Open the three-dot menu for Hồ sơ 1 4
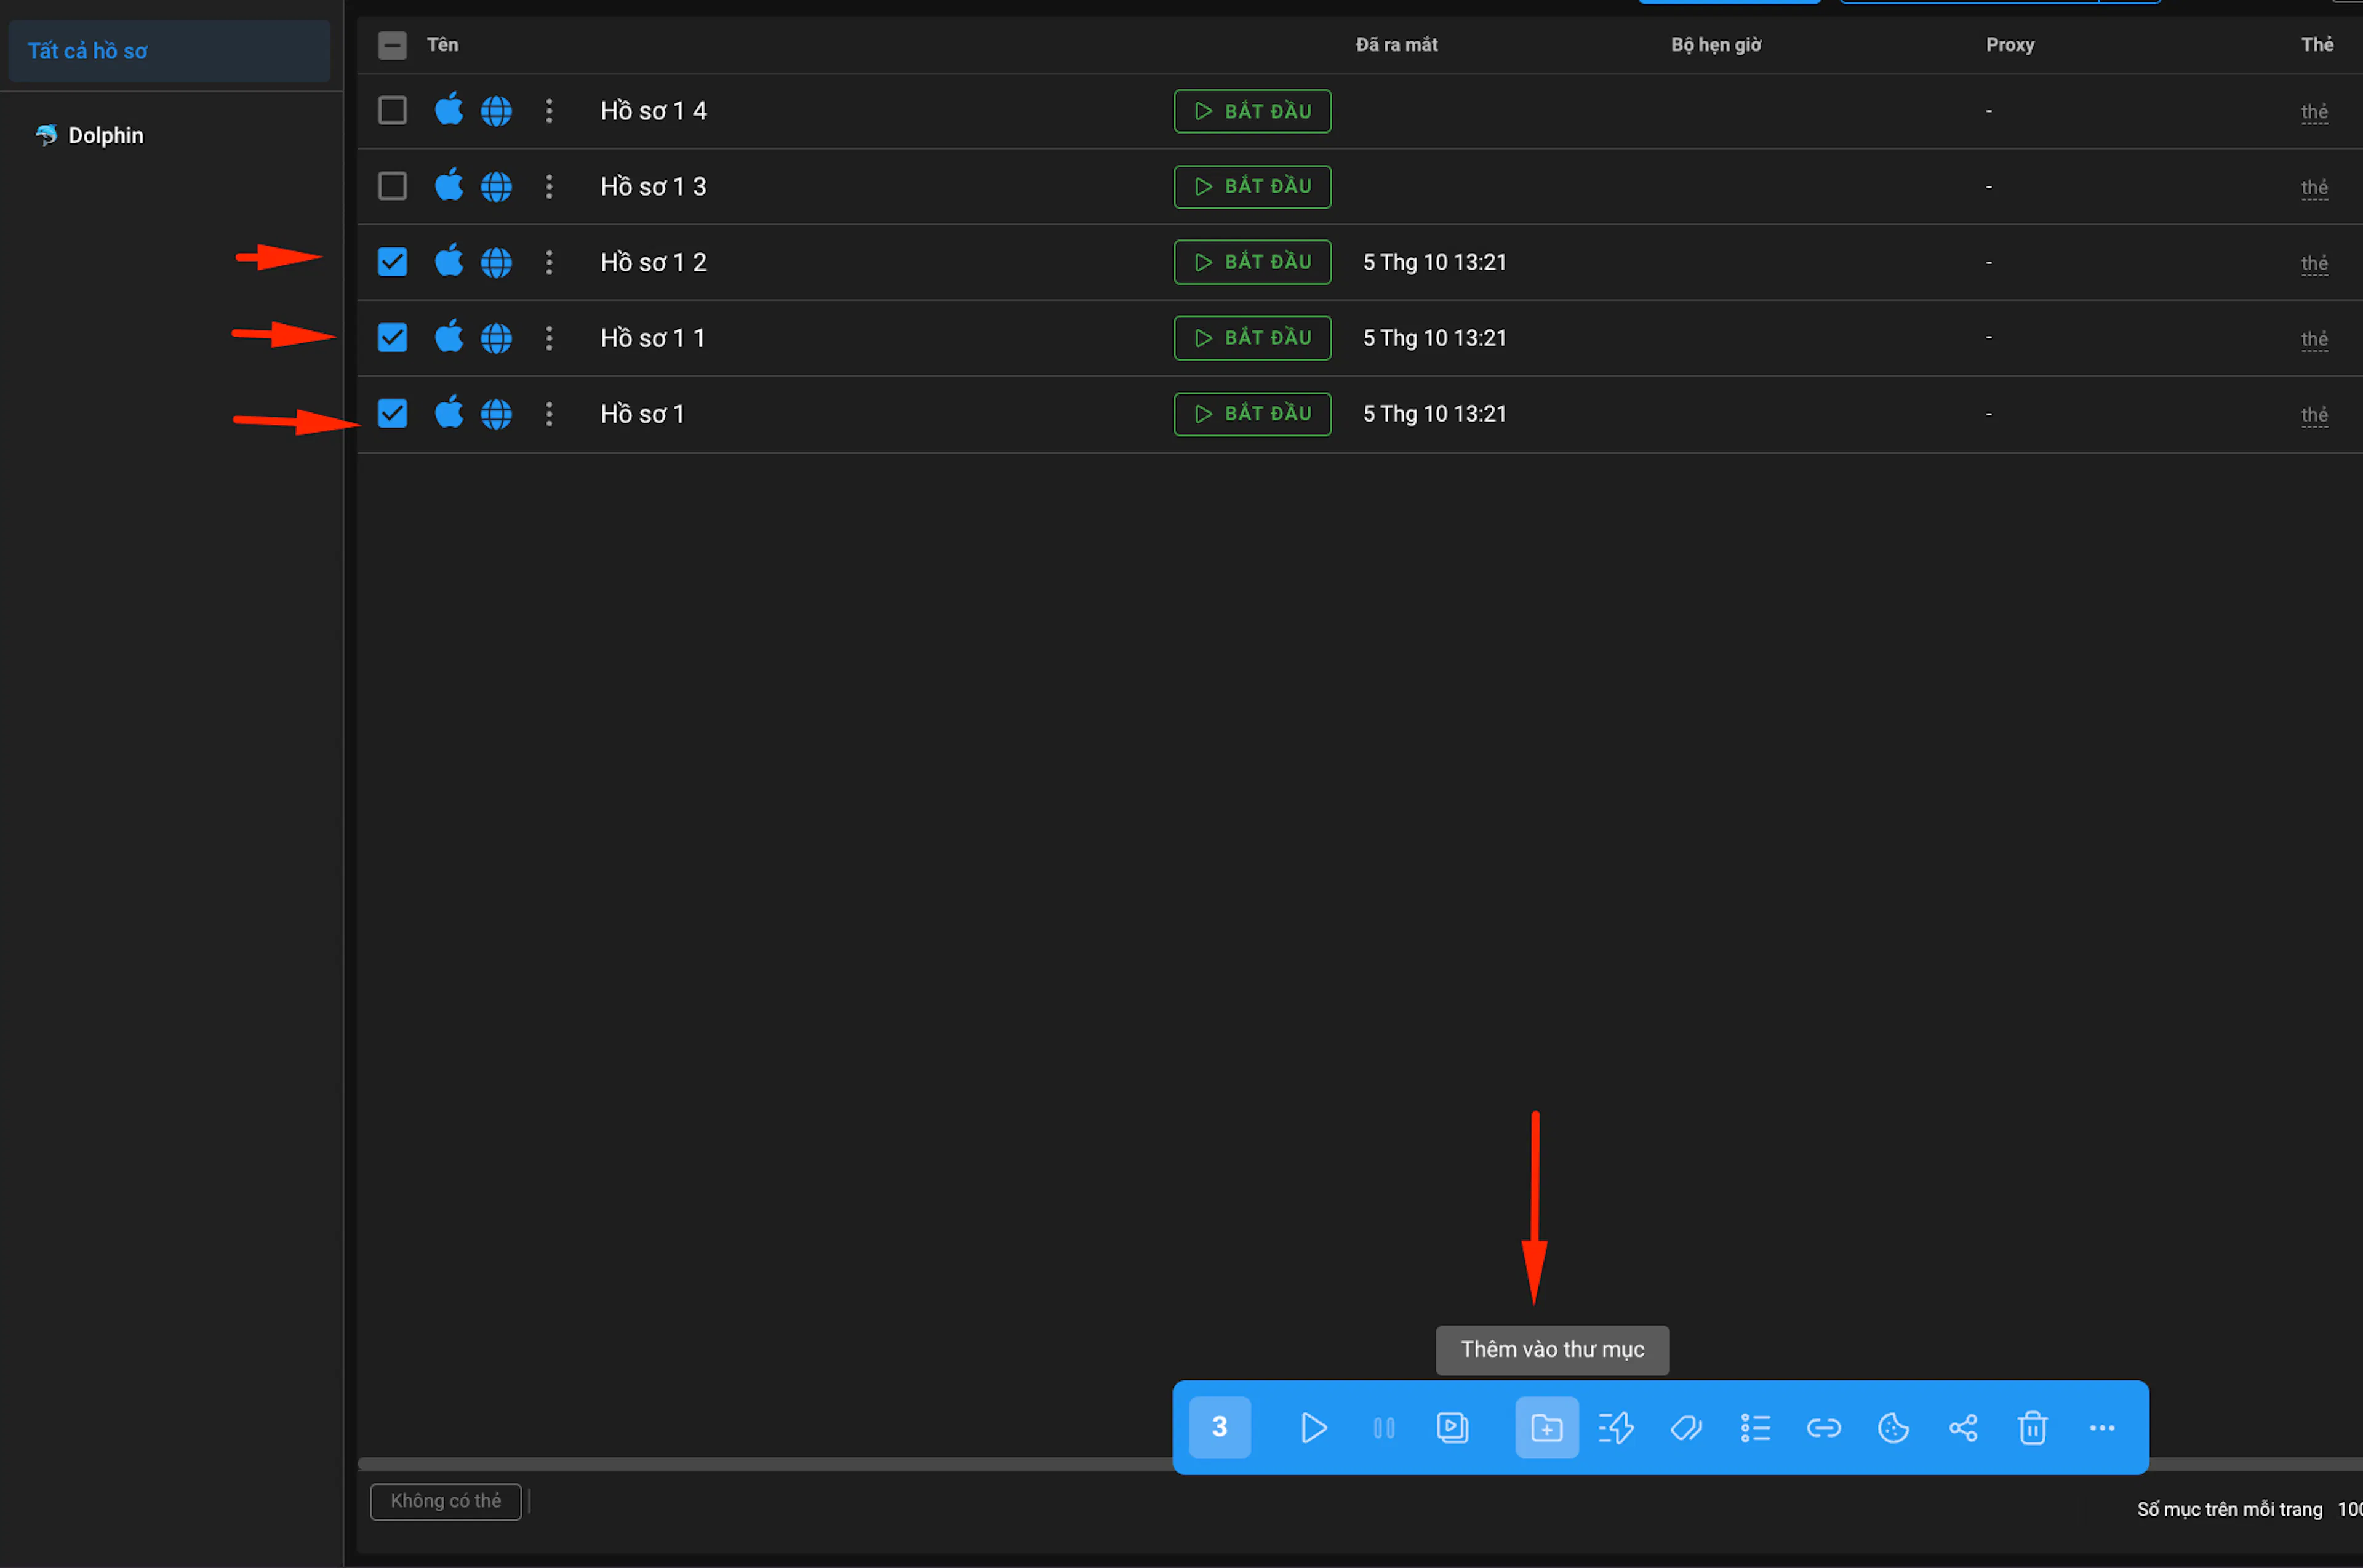The width and height of the screenshot is (2363, 1568). pos(549,111)
